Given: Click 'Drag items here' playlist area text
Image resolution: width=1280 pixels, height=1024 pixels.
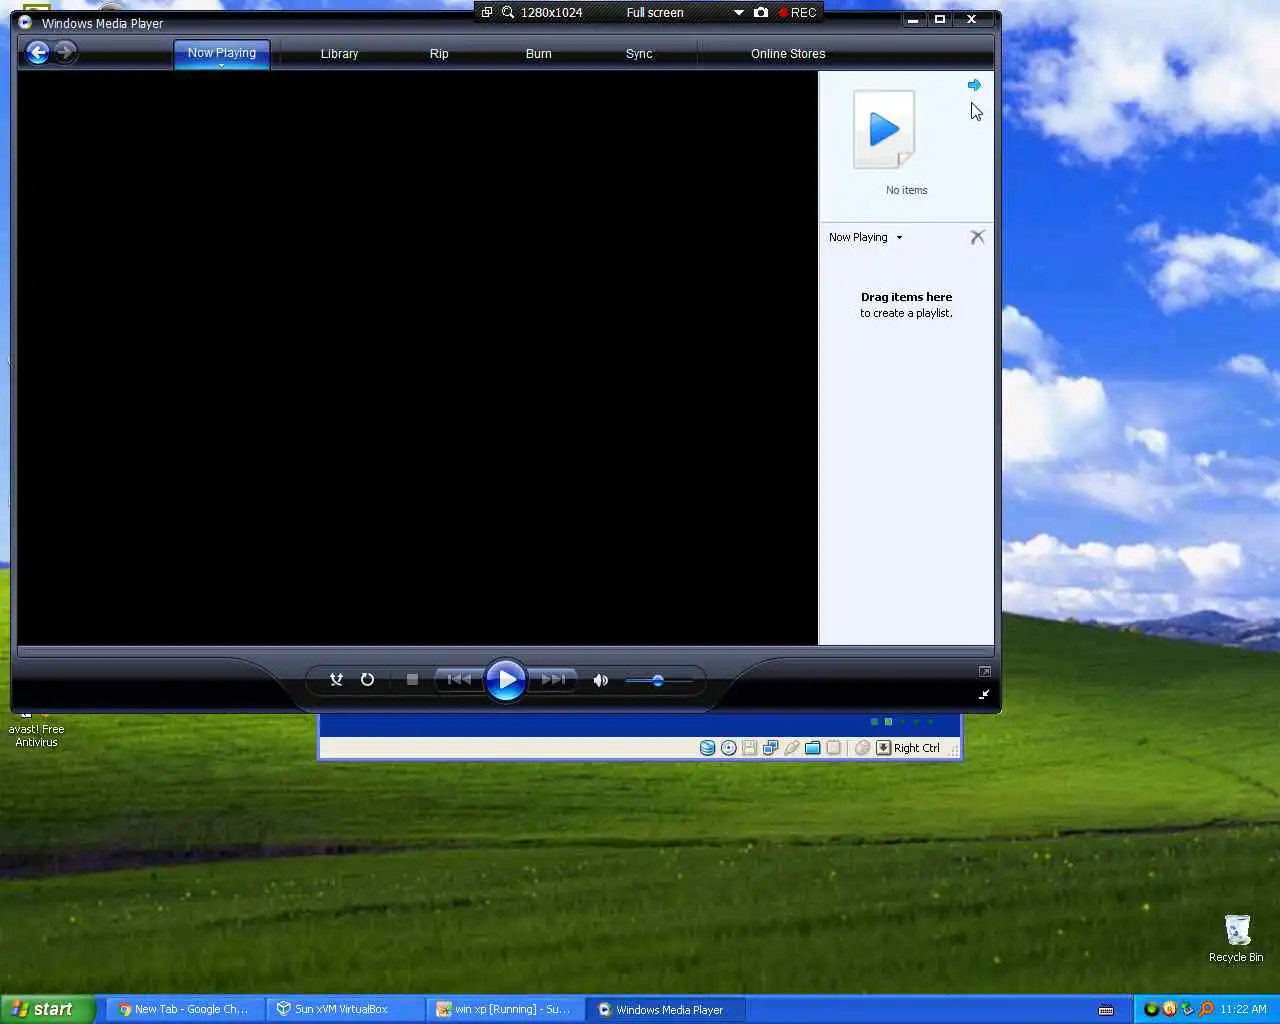Looking at the screenshot, I should coord(906,297).
